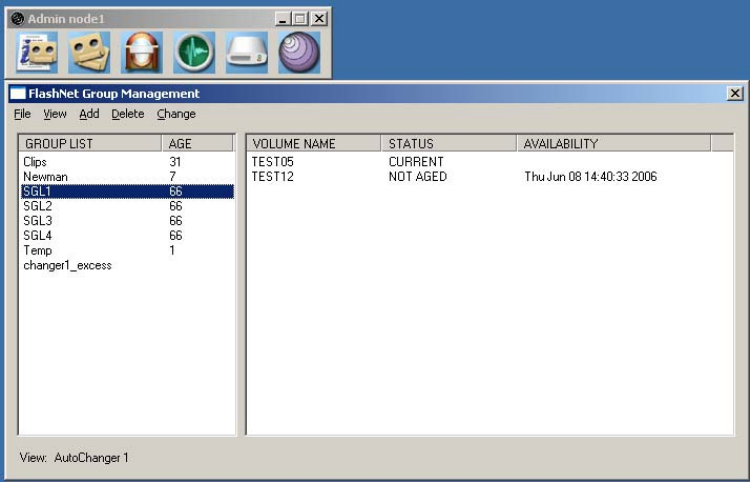Close the Admin node1 window
750x482 pixels.
click(319, 19)
